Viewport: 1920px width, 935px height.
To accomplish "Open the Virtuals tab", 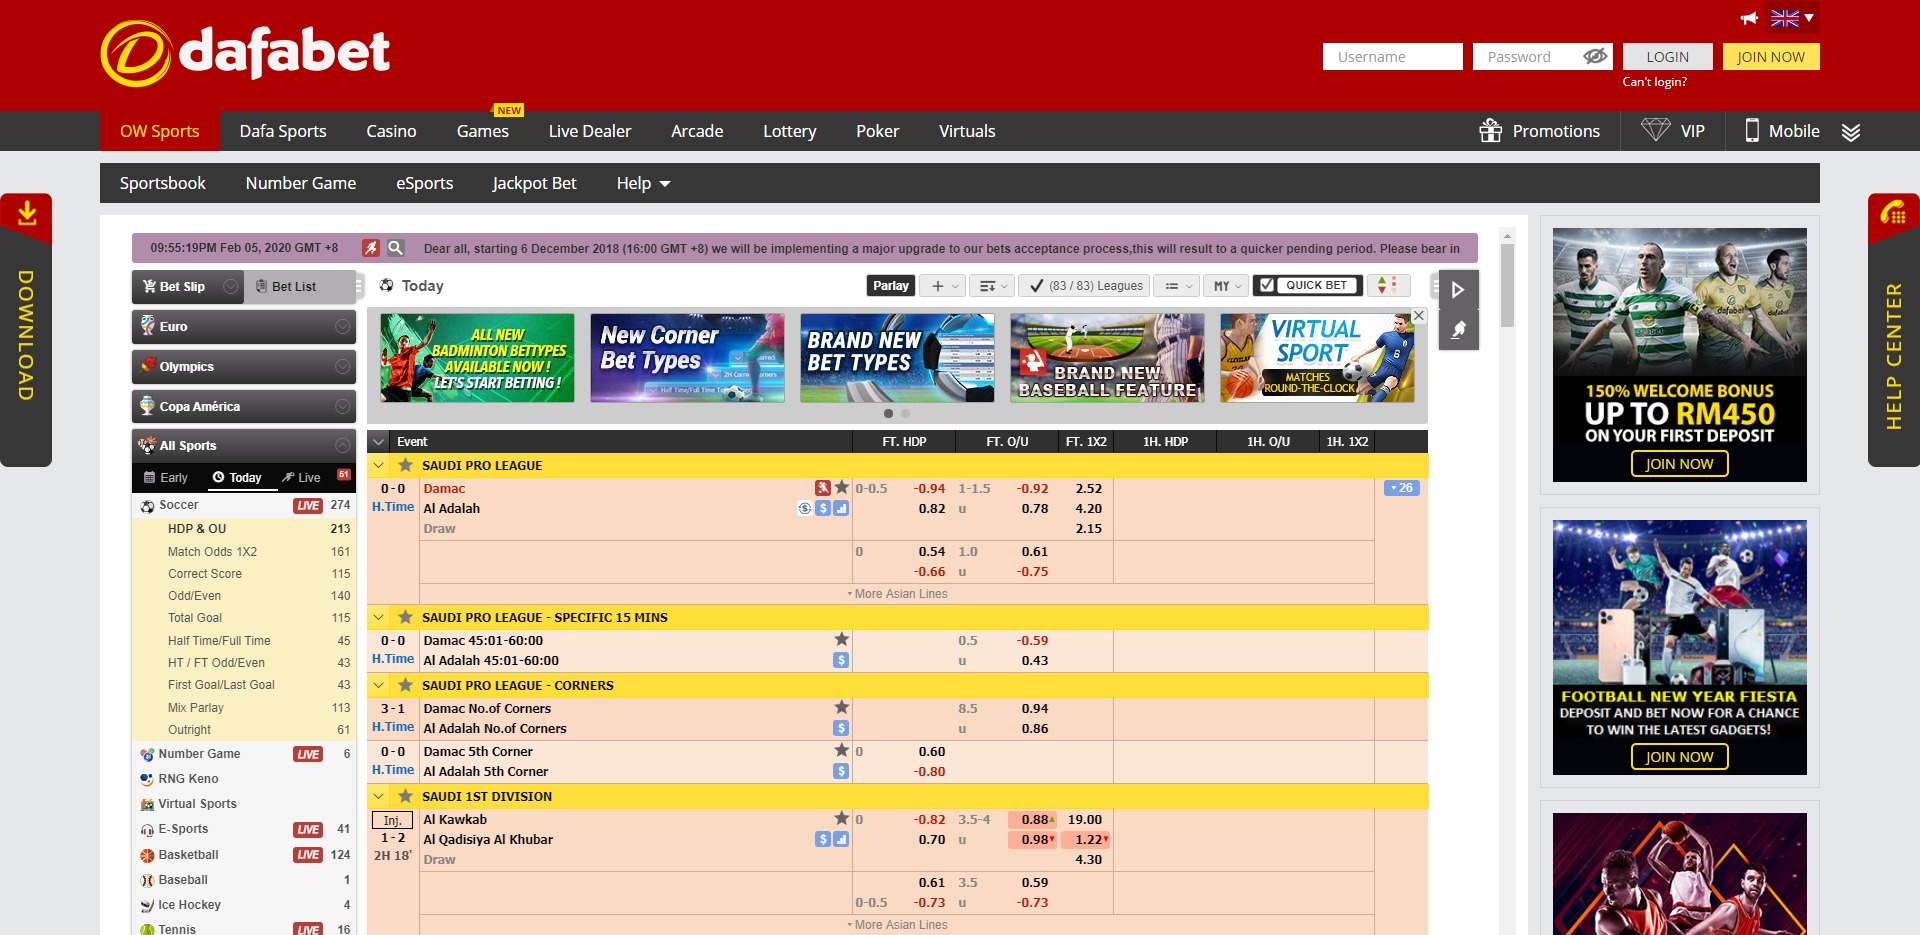I will click(x=967, y=131).
